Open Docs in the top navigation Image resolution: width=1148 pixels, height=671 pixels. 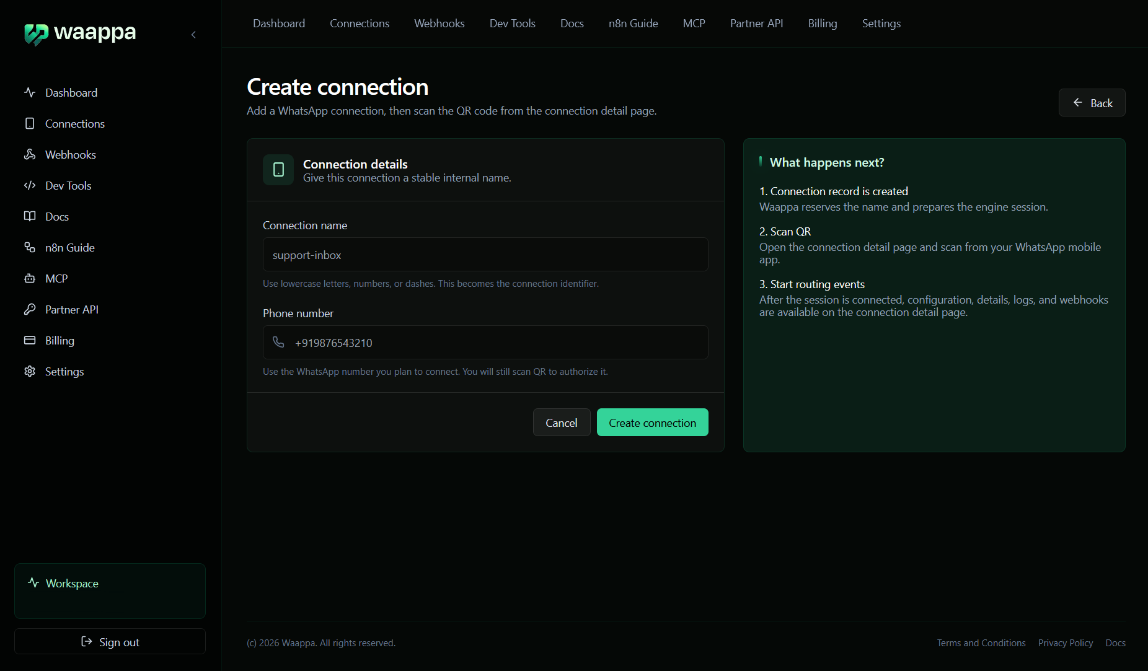click(x=572, y=23)
